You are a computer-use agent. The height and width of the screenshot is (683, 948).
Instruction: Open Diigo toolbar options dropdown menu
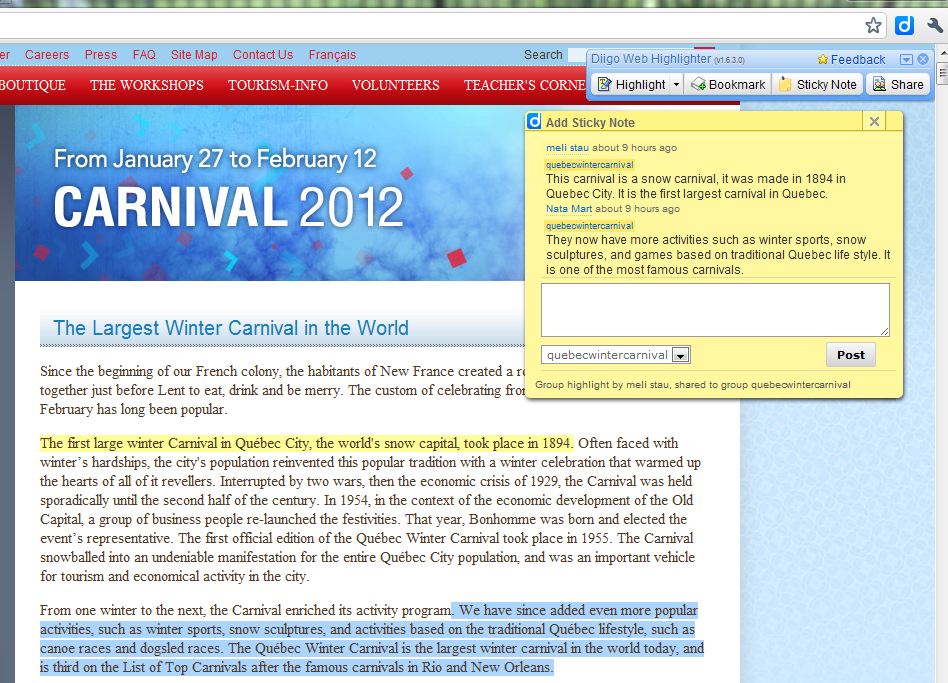906,60
